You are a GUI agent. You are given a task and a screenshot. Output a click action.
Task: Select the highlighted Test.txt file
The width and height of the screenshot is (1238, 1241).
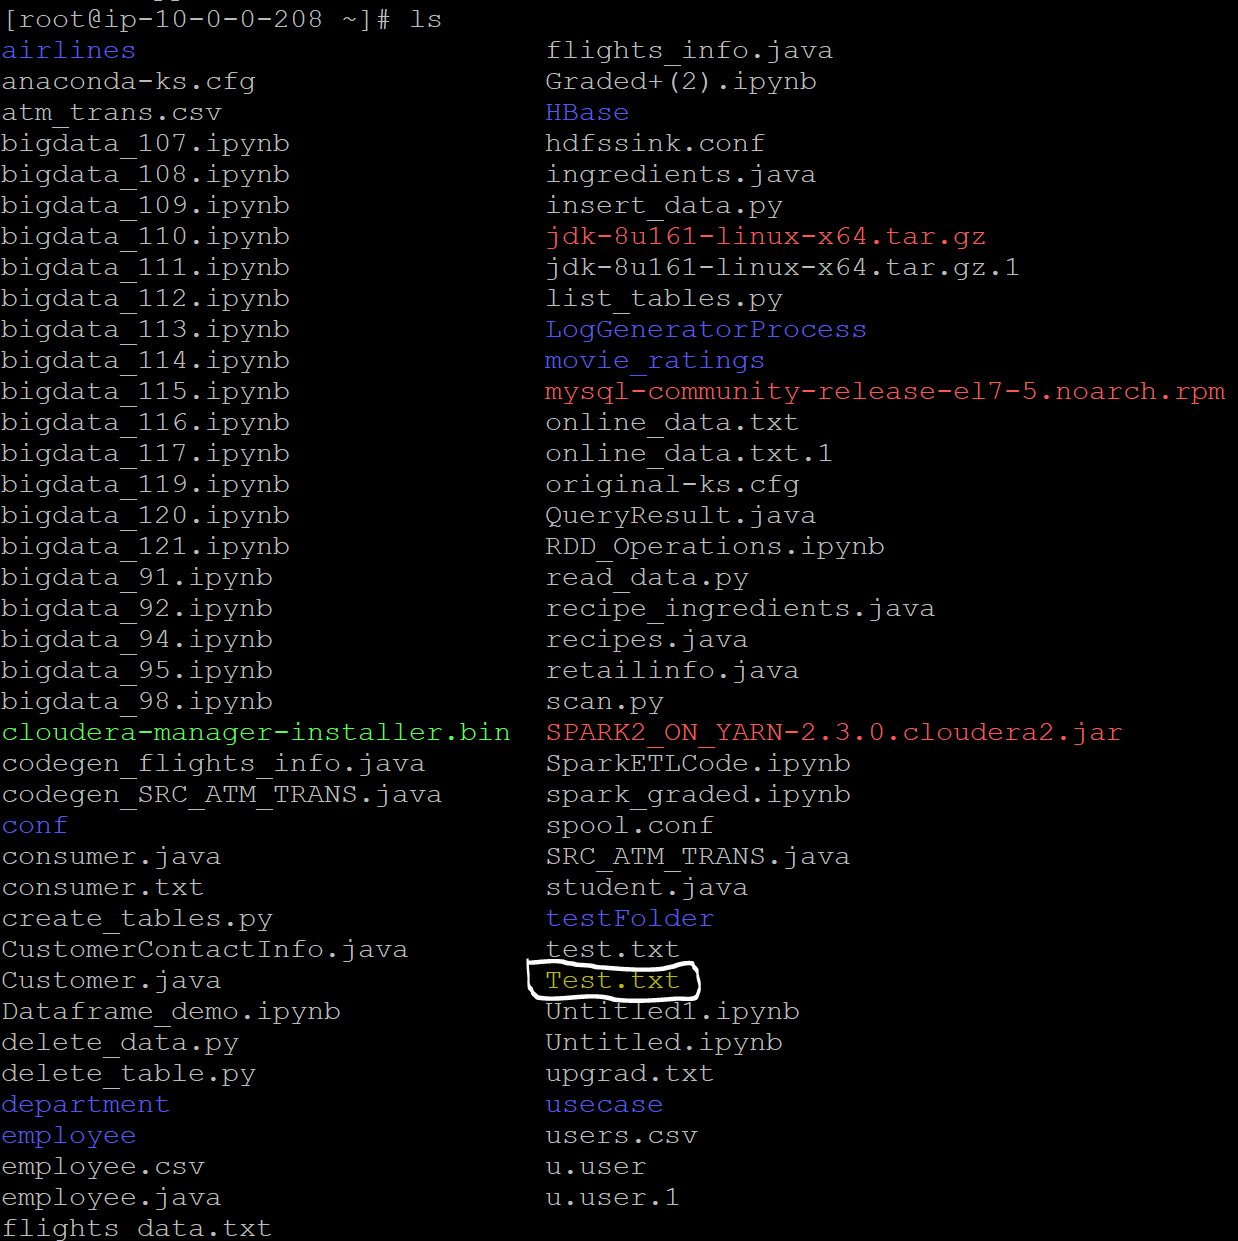(x=612, y=980)
